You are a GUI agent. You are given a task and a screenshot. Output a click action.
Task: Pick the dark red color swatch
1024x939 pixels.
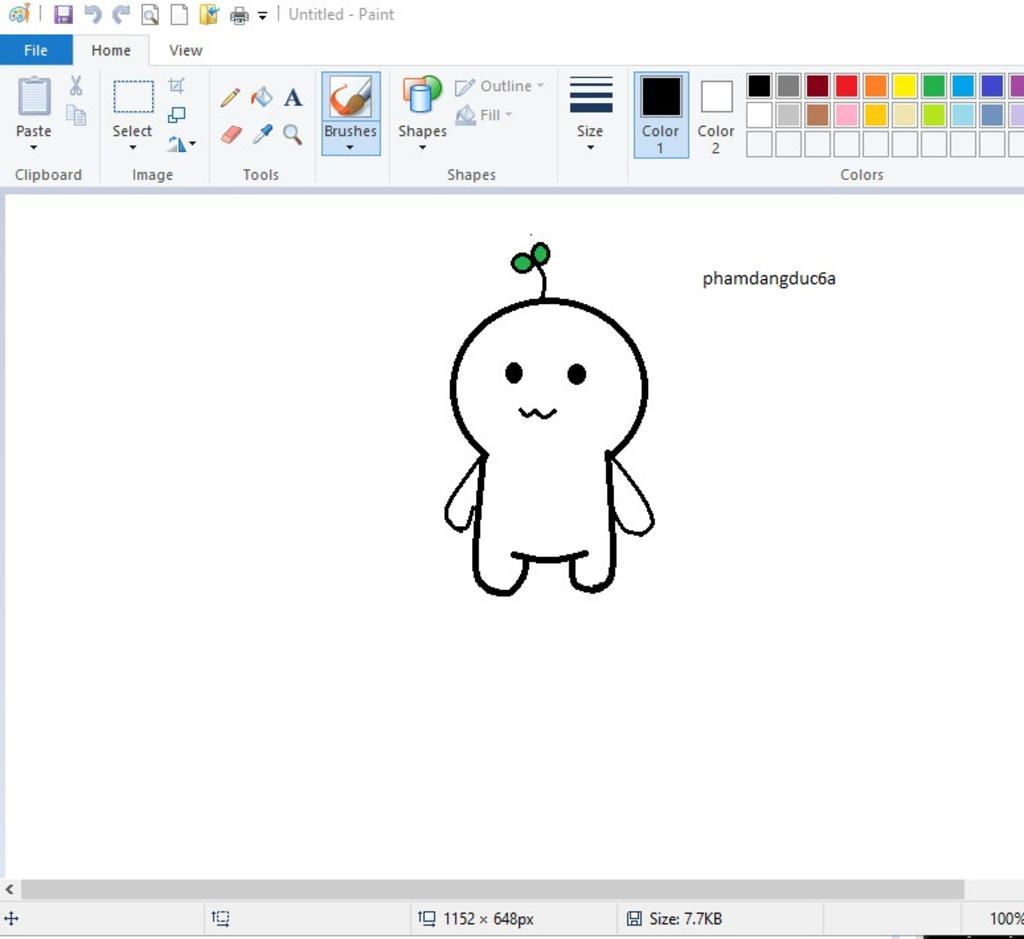pos(817,86)
